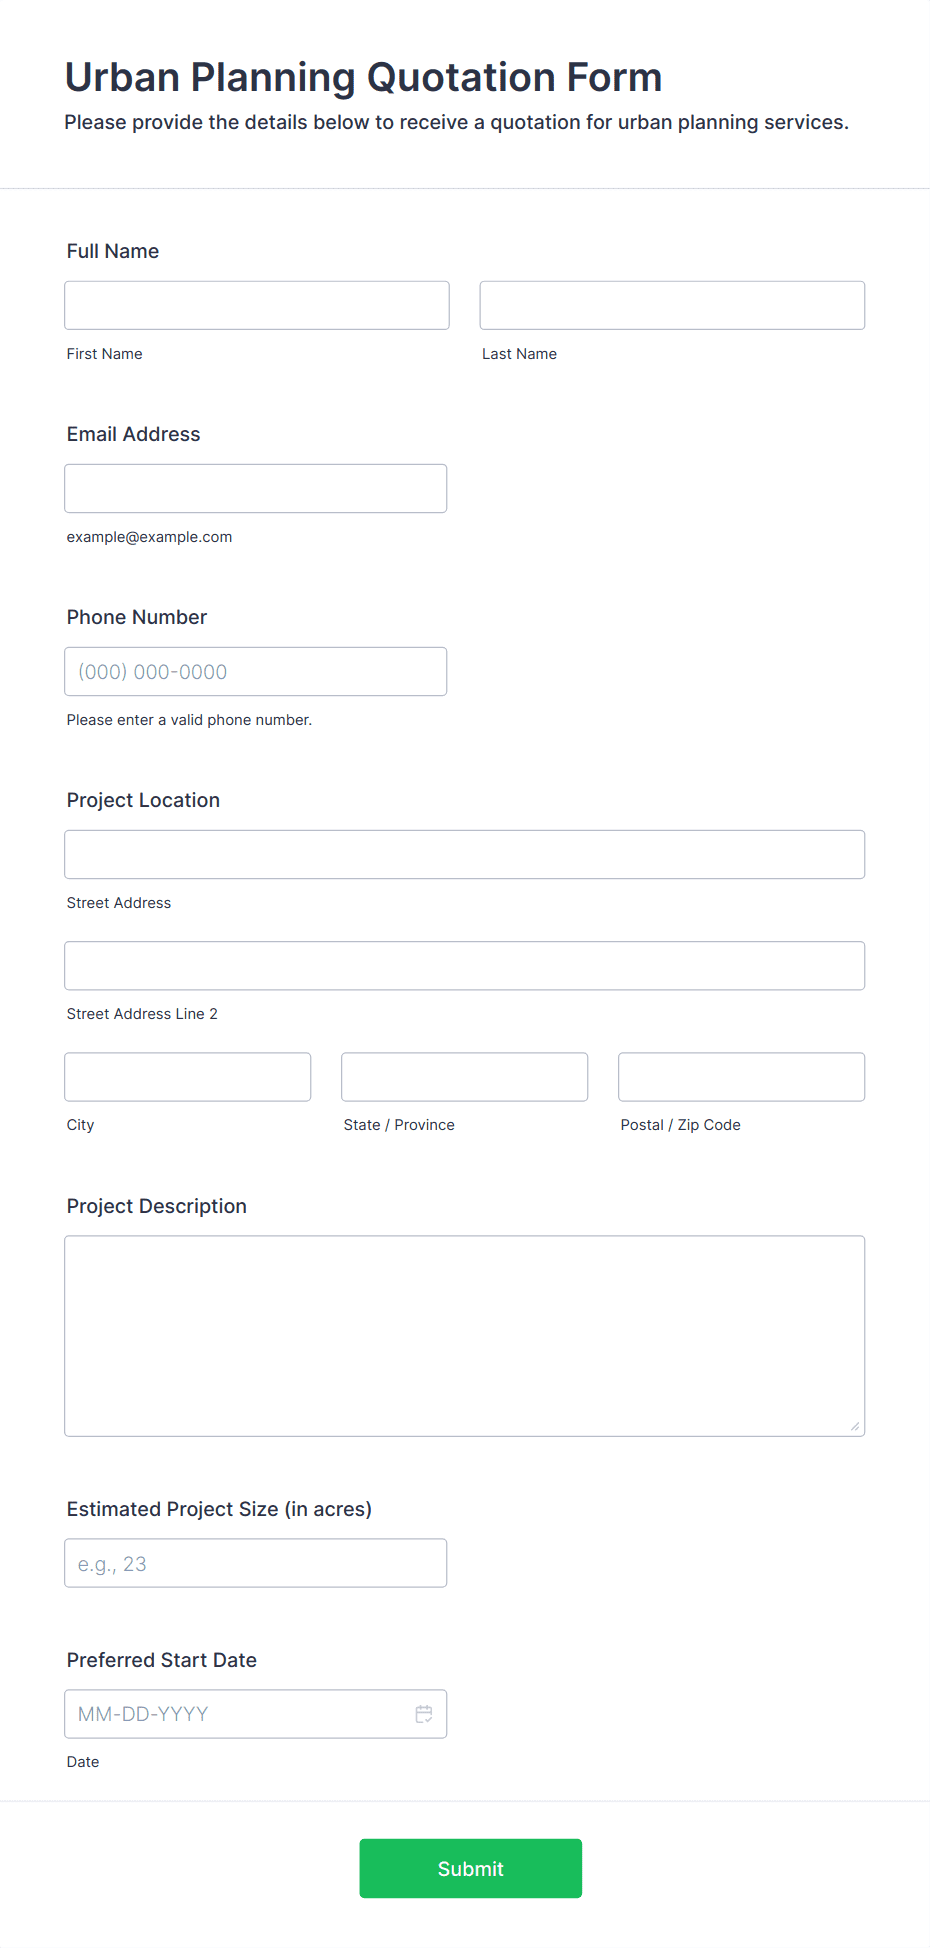The width and height of the screenshot is (930, 1948).
Task: Click the Urban Planning Quotation Form heading
Action: pos(364,77)
